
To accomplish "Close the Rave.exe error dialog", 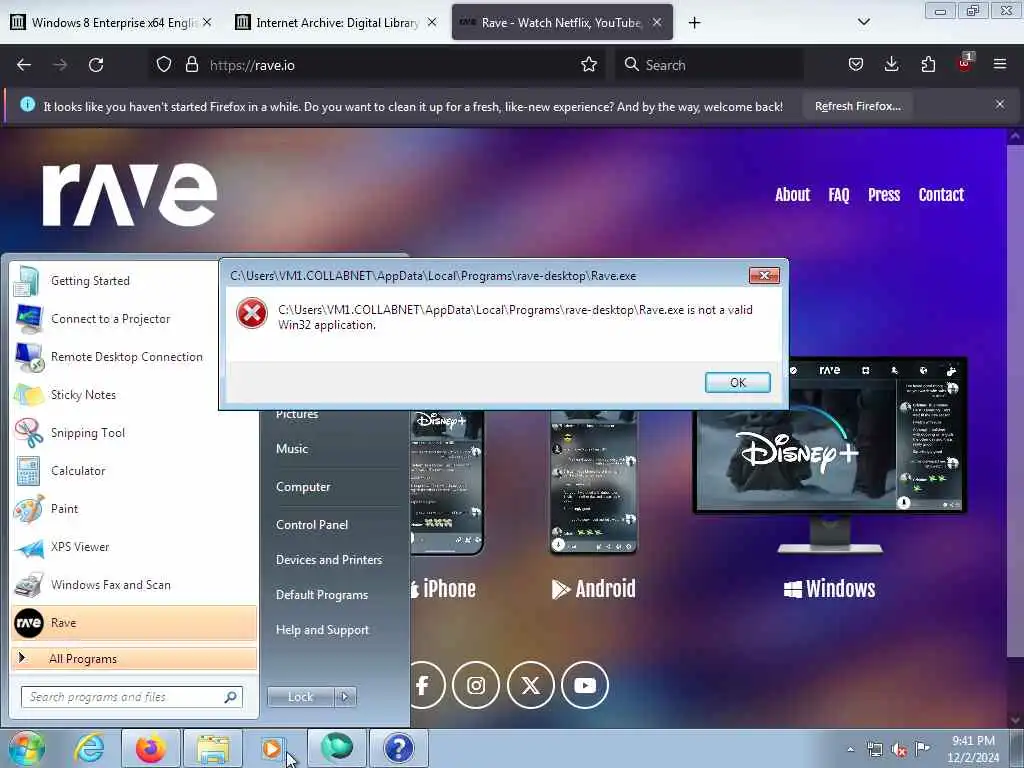I will click(763, 276).
